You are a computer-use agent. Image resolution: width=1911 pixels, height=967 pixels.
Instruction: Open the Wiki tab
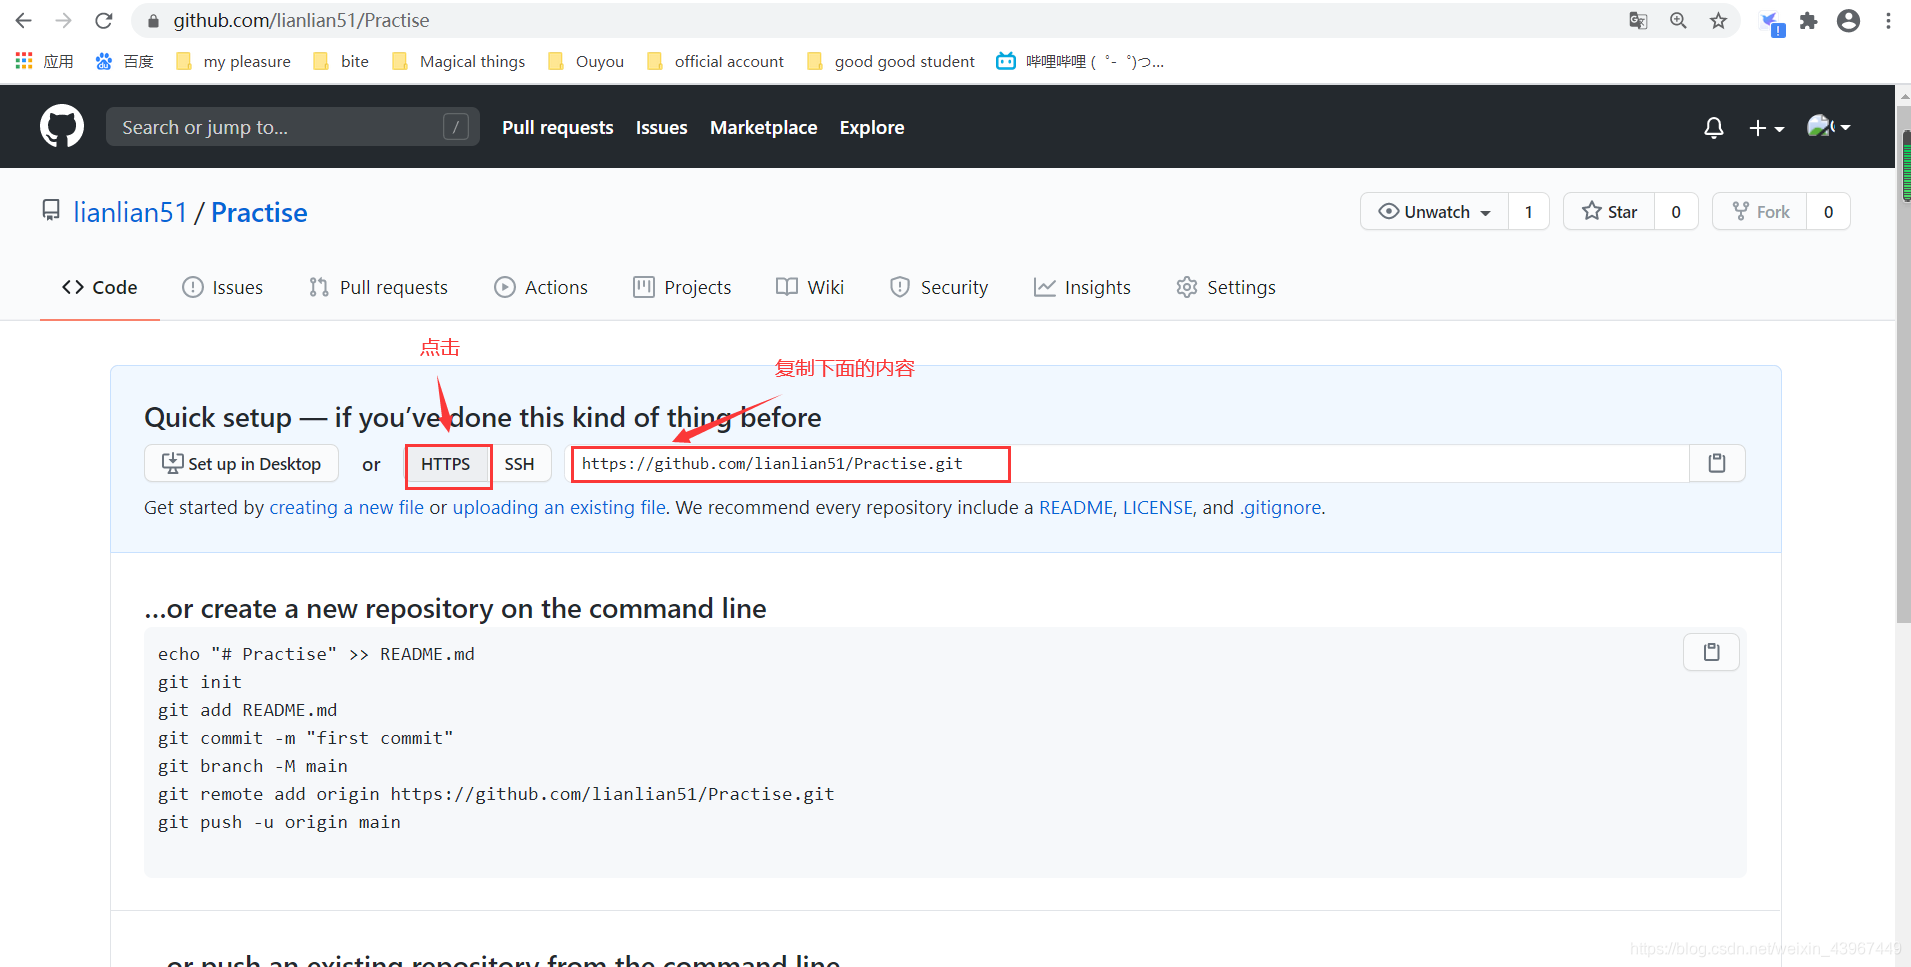click(x=810, y=287)
